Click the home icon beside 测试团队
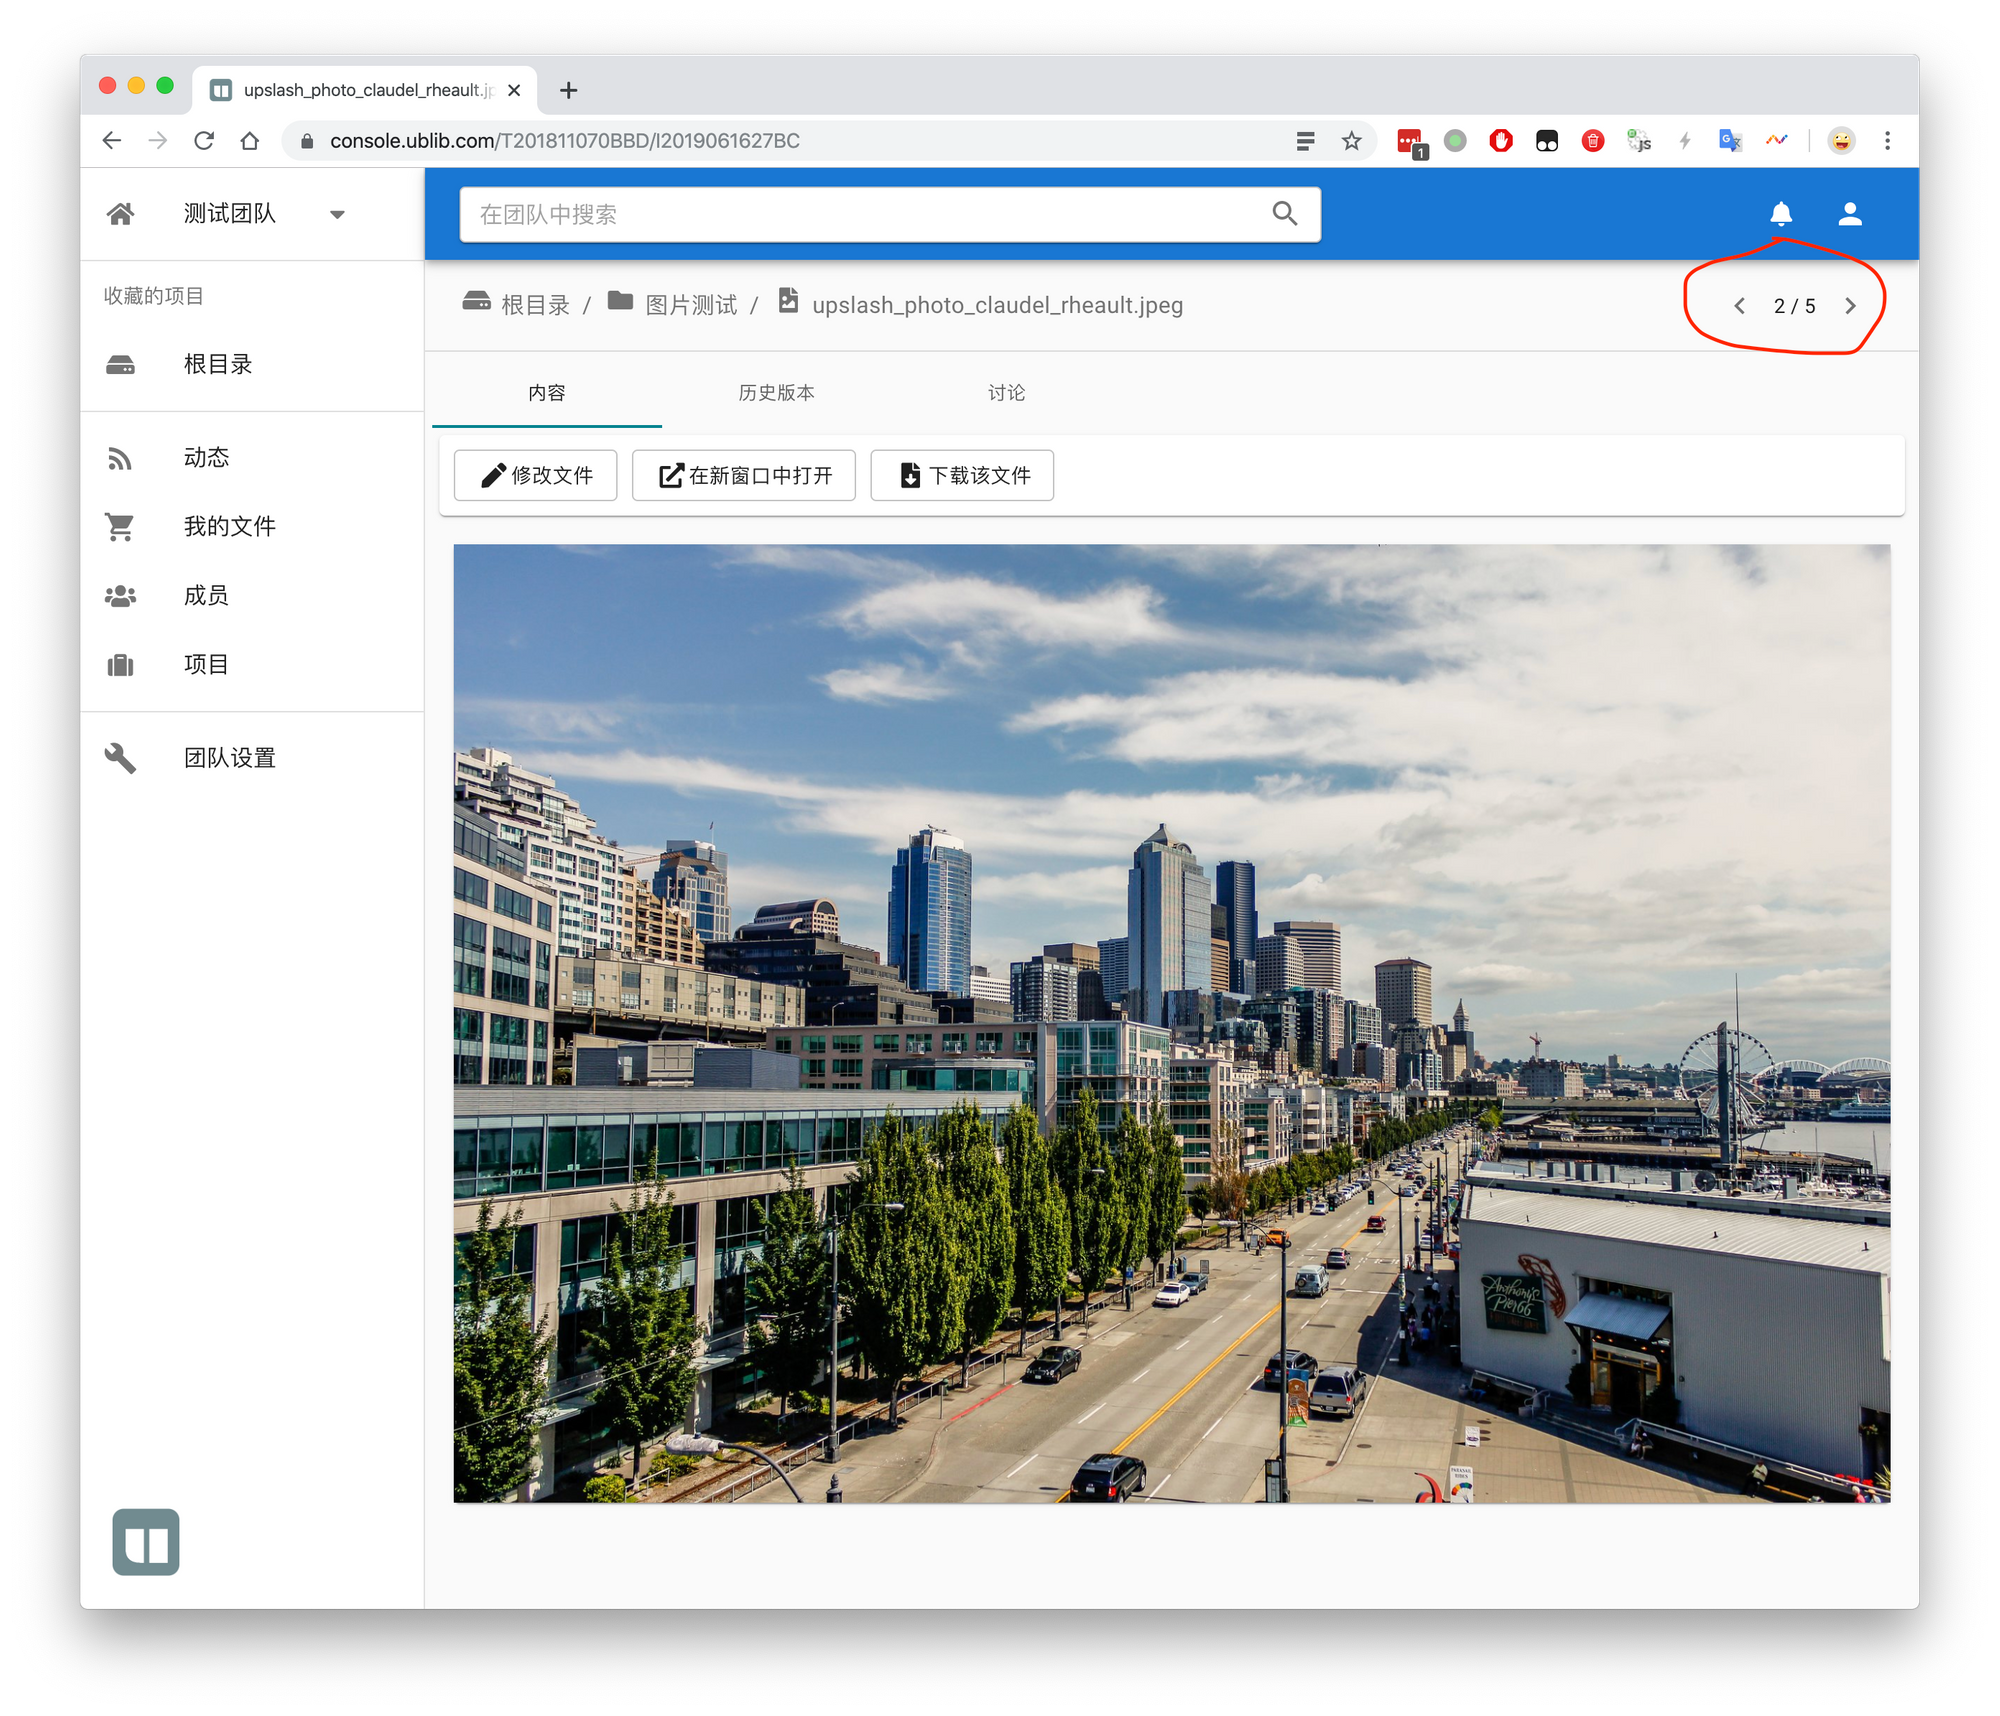The height and width of the screenshot is (1716, 2000). point(121,214)
